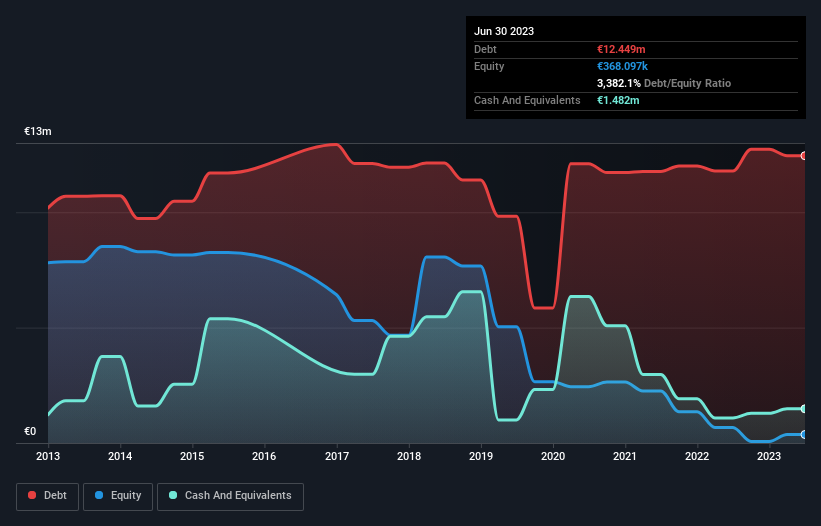This screenshot has width=821, height=526.
Task: Click the 2015 x-axis label
Action: (x=192, y=456)
